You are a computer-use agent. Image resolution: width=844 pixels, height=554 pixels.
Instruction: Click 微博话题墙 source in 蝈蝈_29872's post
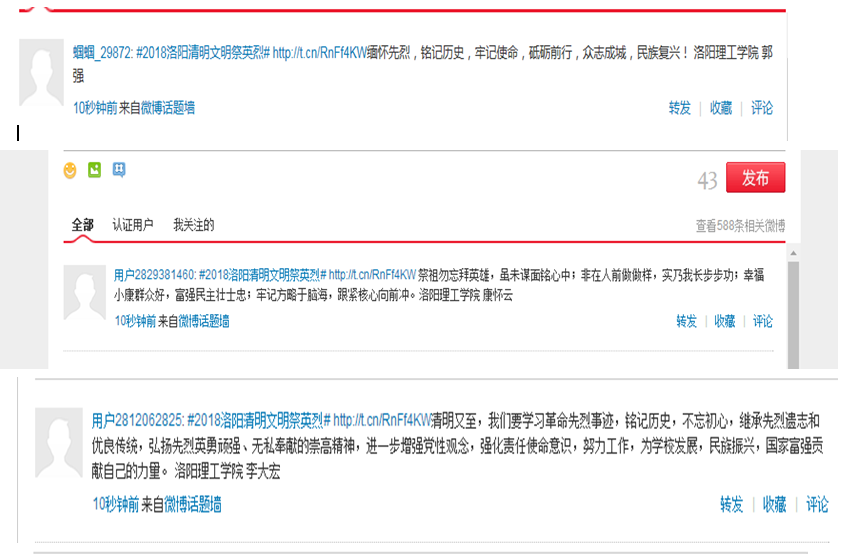(168, 108)
